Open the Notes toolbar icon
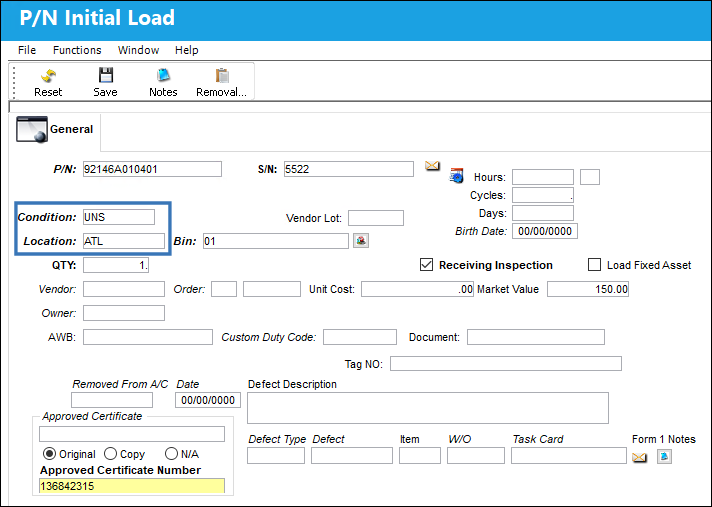 pos(163,75)
